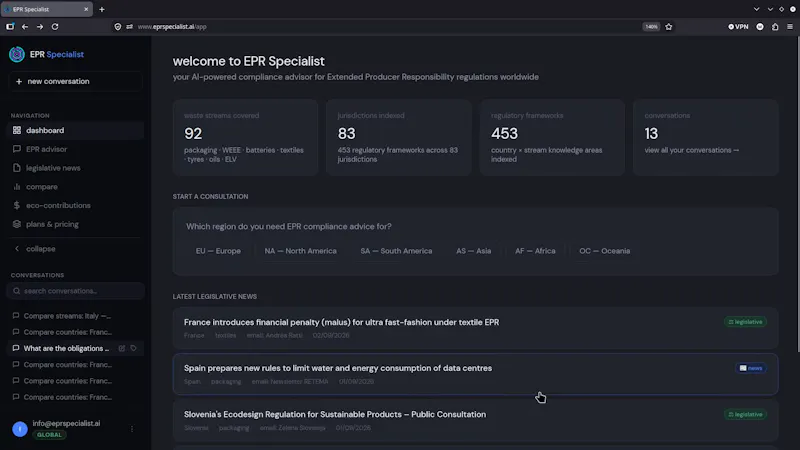Image resolution: width=800 pixels, height=450 pixels.
Task: Click the compare bar-chart icon
Action: coord(17,187)
